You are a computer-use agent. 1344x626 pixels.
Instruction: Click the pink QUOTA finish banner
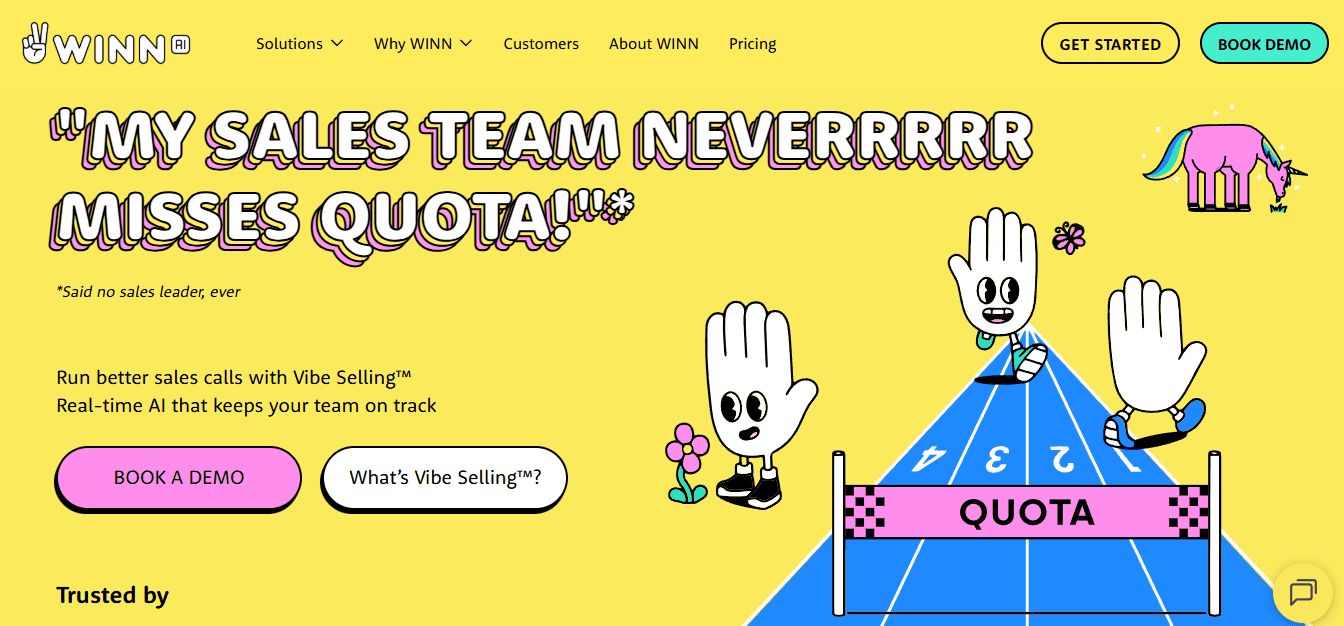tap(1027, 512)
